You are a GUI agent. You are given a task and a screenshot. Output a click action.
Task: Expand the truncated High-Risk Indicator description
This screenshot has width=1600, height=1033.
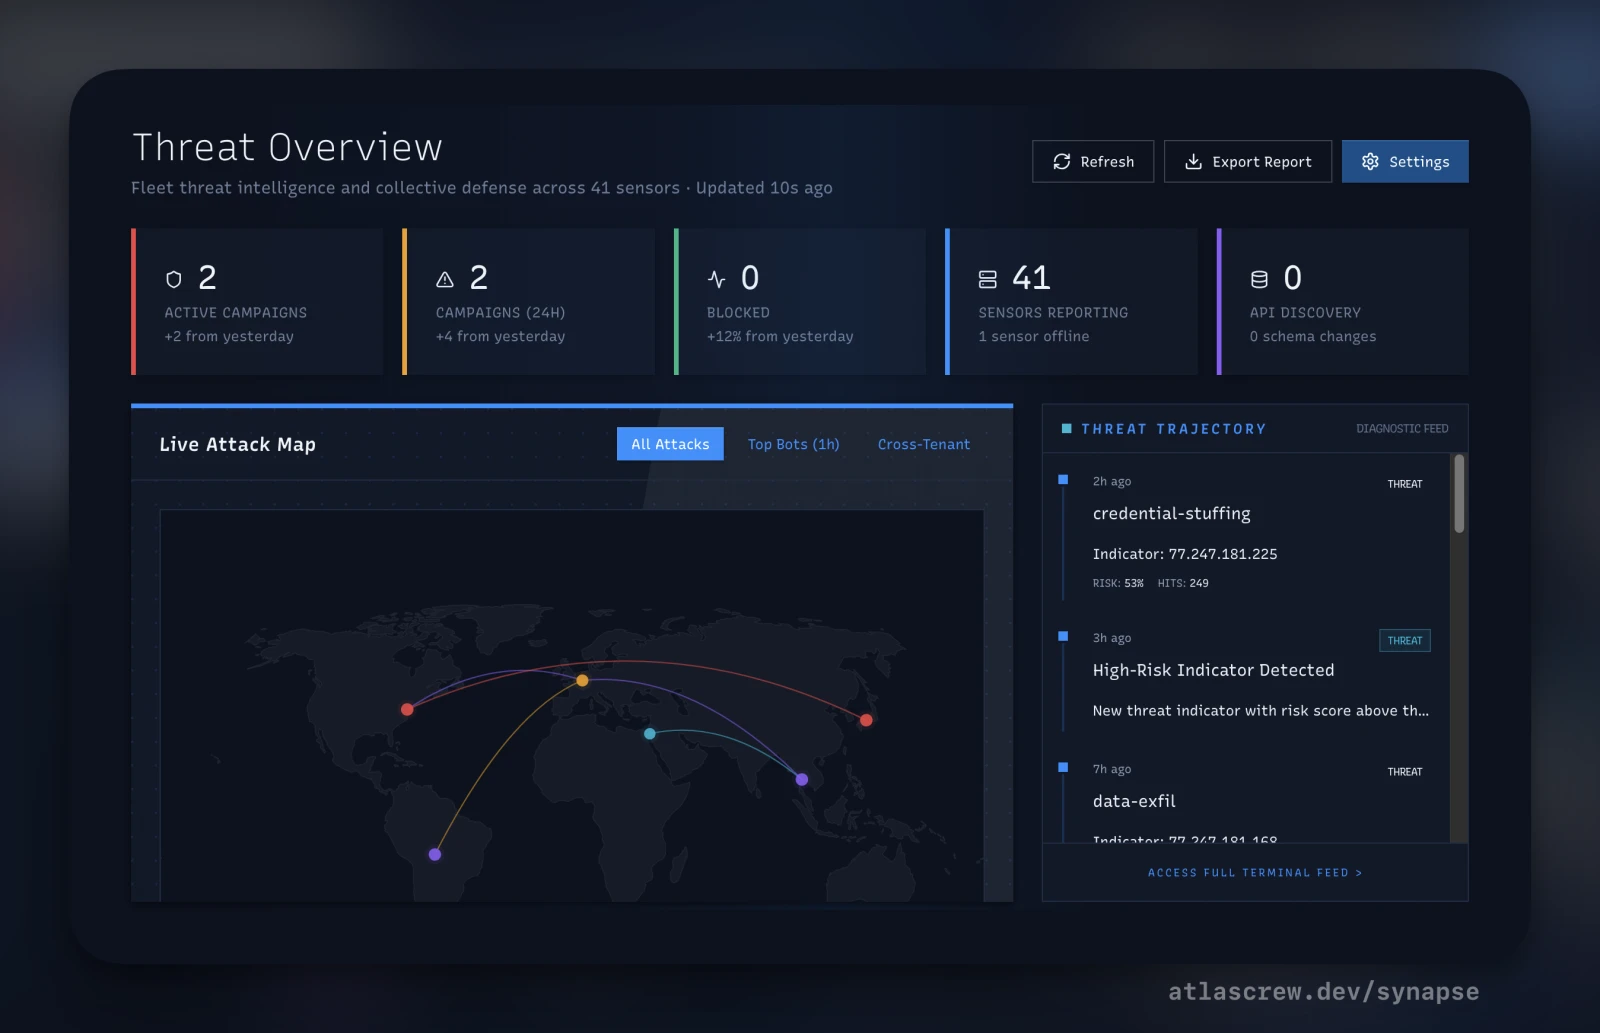[1260, 711]
